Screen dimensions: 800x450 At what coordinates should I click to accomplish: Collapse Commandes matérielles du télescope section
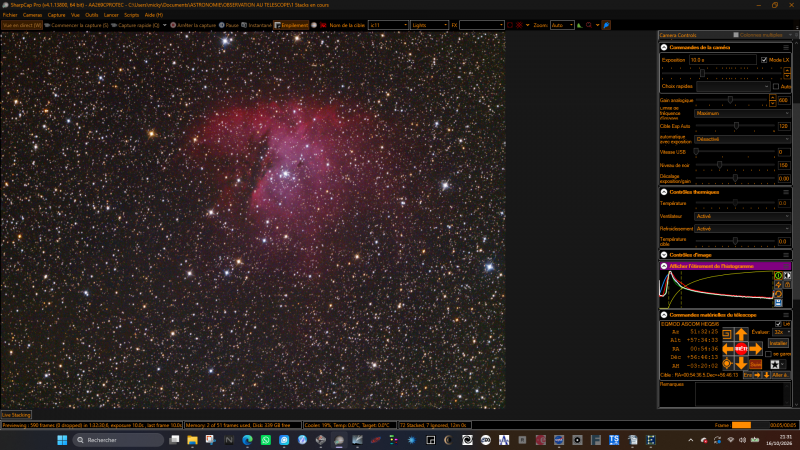(664, 315)
